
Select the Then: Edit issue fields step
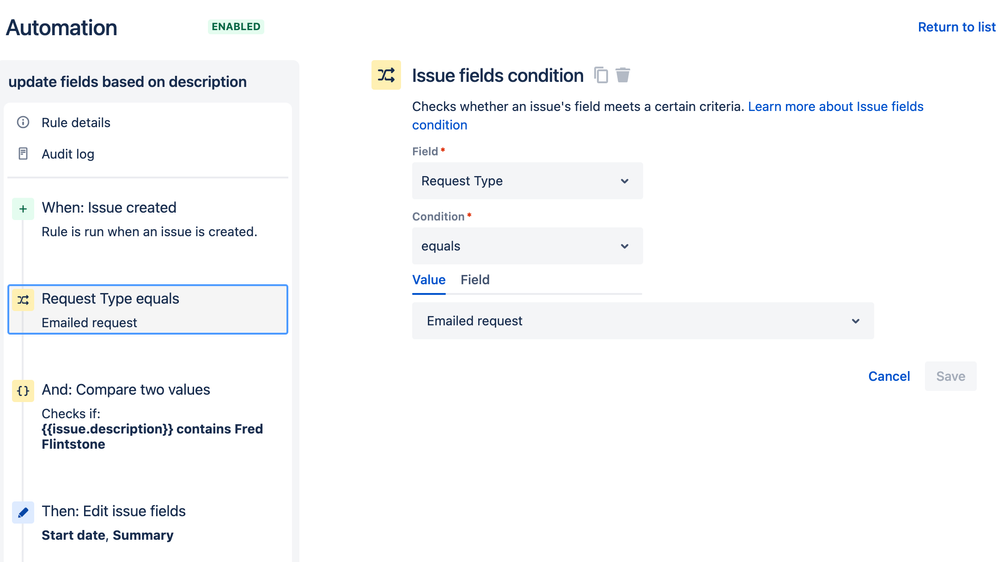(x=113, y=511)
